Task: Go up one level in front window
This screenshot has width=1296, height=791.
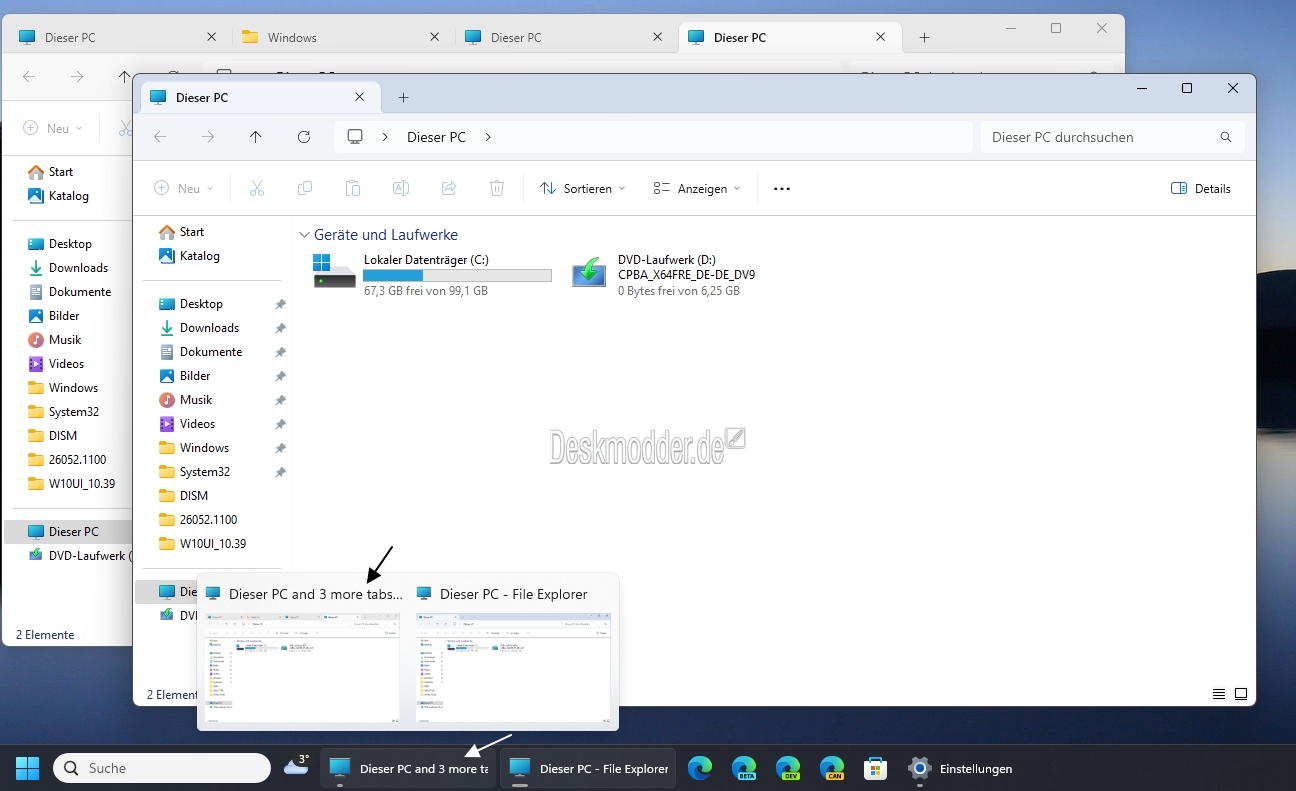Action: 256,137
